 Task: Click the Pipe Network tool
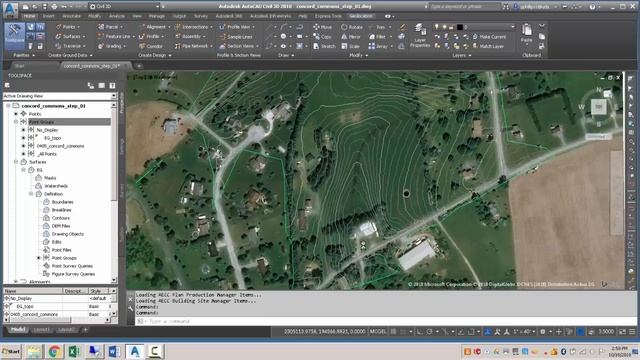pos(193,46)
